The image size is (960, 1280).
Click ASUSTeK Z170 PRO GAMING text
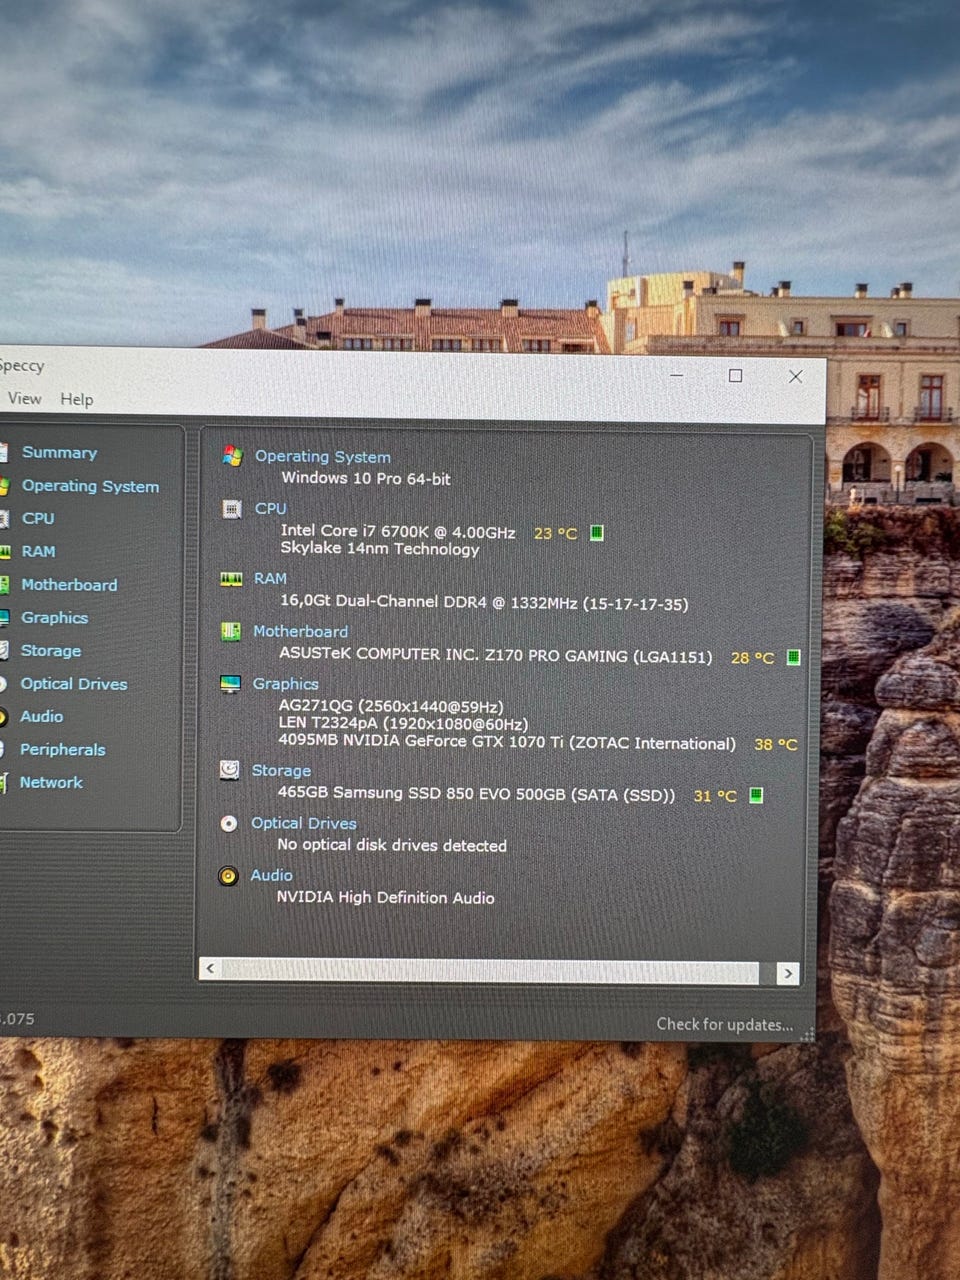coord(496,655)
